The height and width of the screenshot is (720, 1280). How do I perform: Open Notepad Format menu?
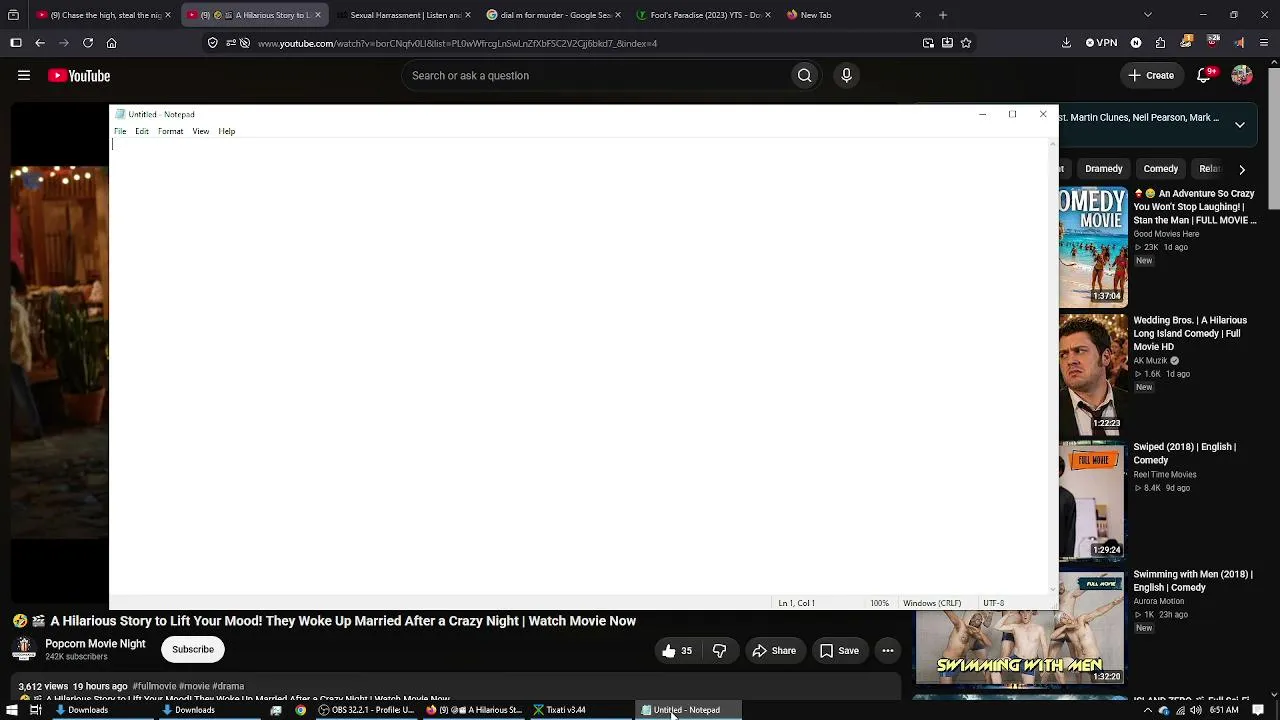point(170,131)
